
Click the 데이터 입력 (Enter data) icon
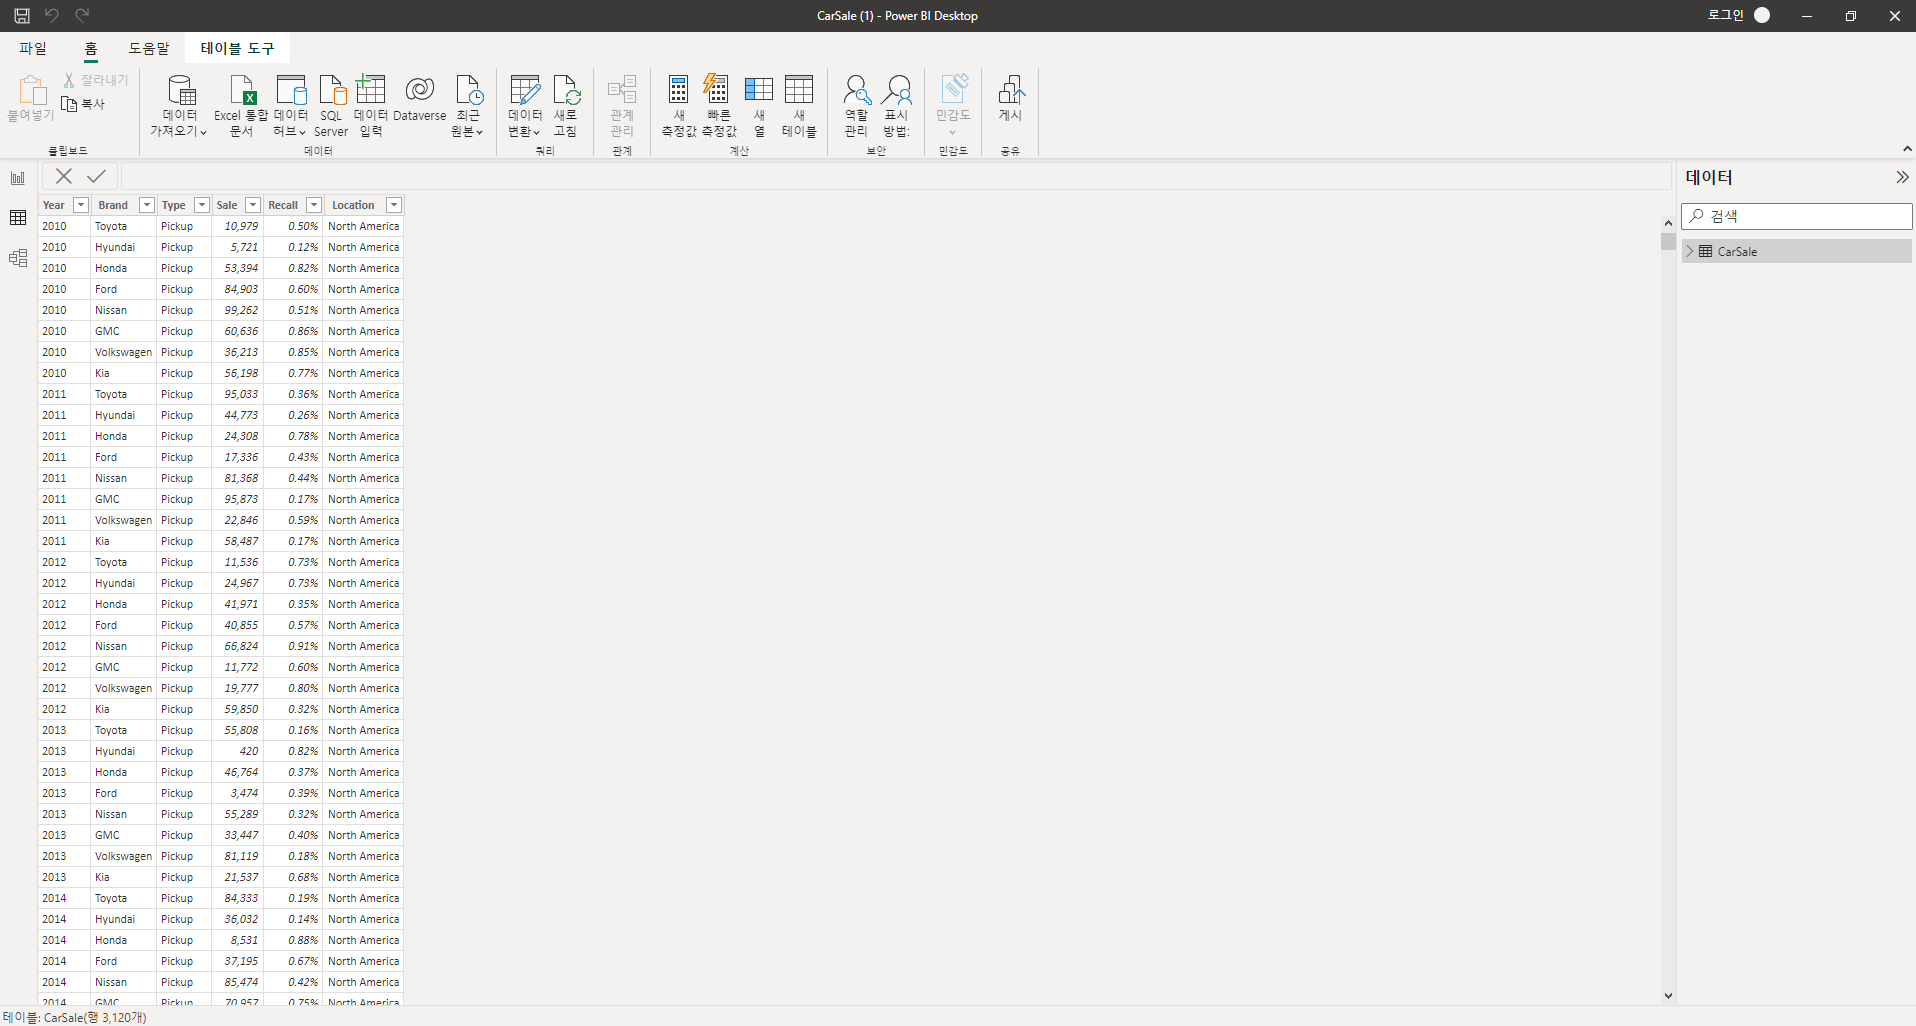click(x=371, y=106)
